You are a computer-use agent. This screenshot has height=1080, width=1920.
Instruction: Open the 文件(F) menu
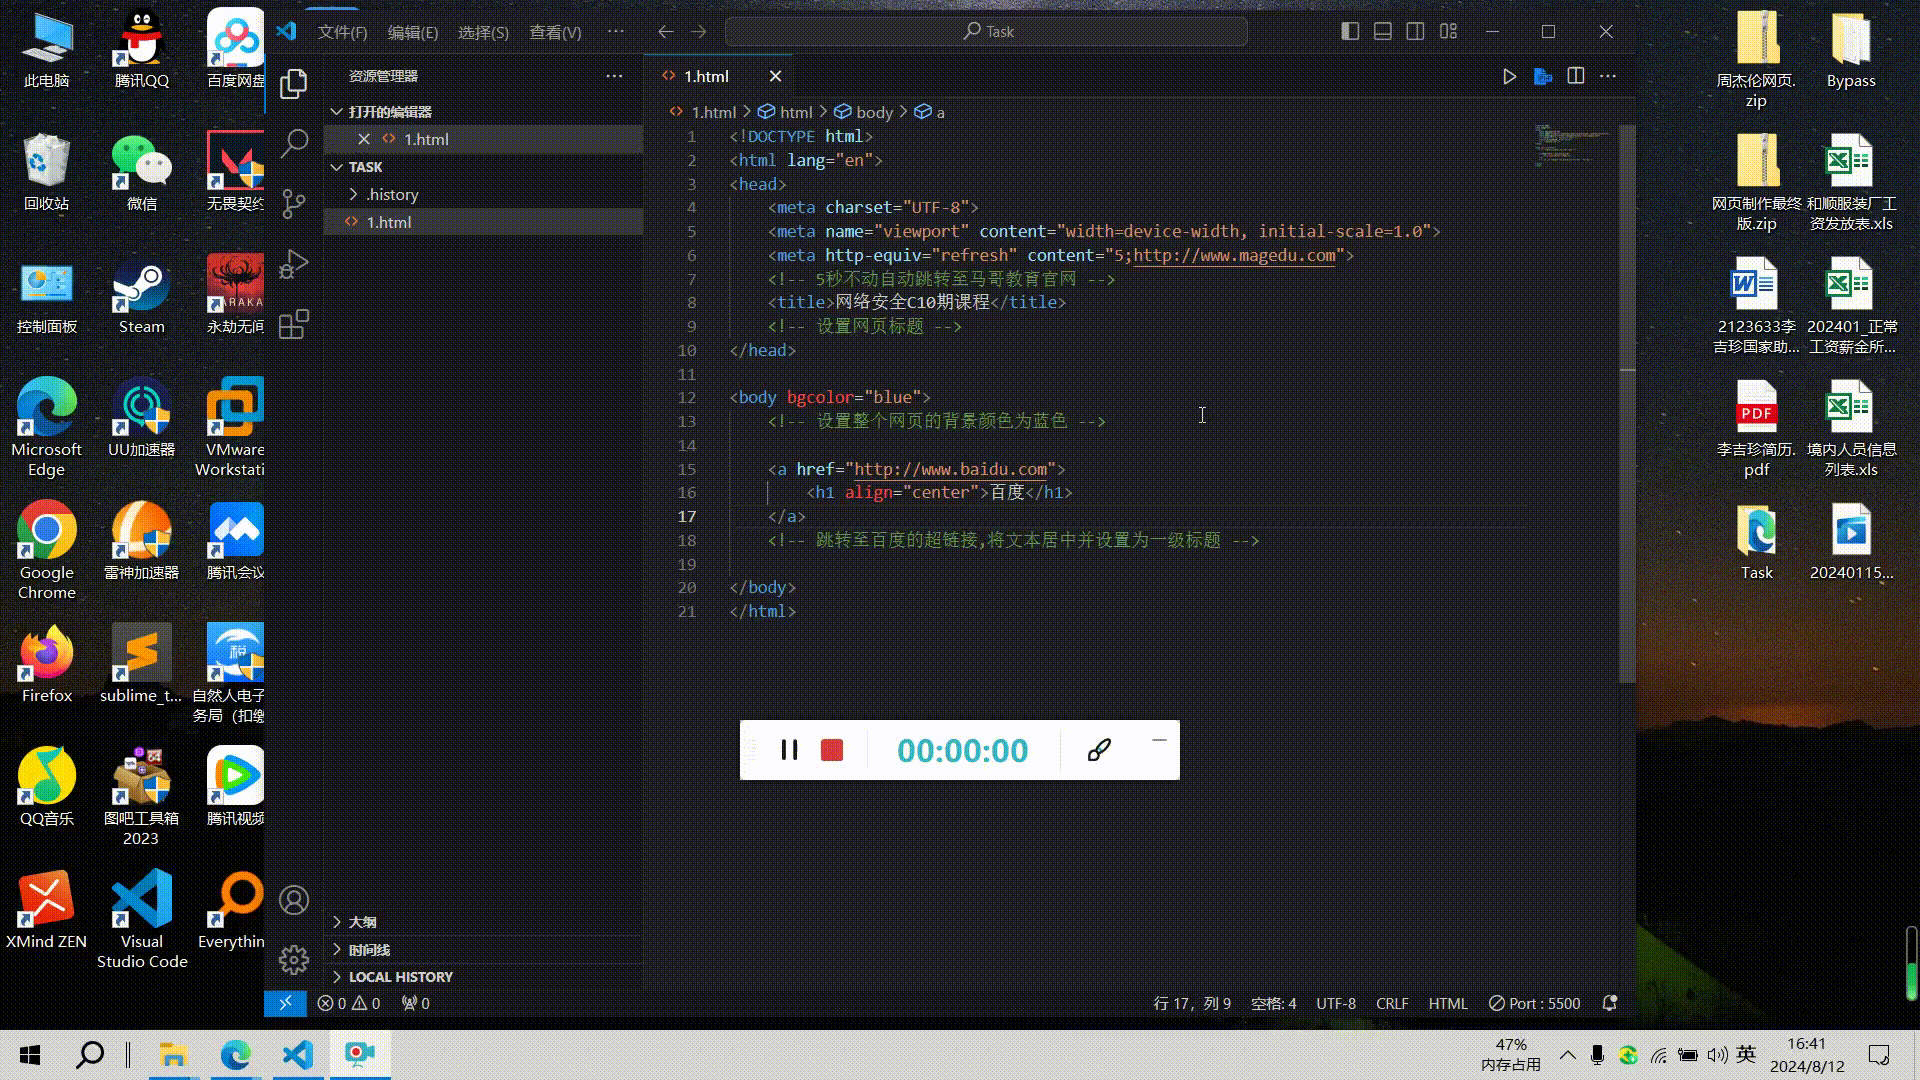click(x=342, y=32)
